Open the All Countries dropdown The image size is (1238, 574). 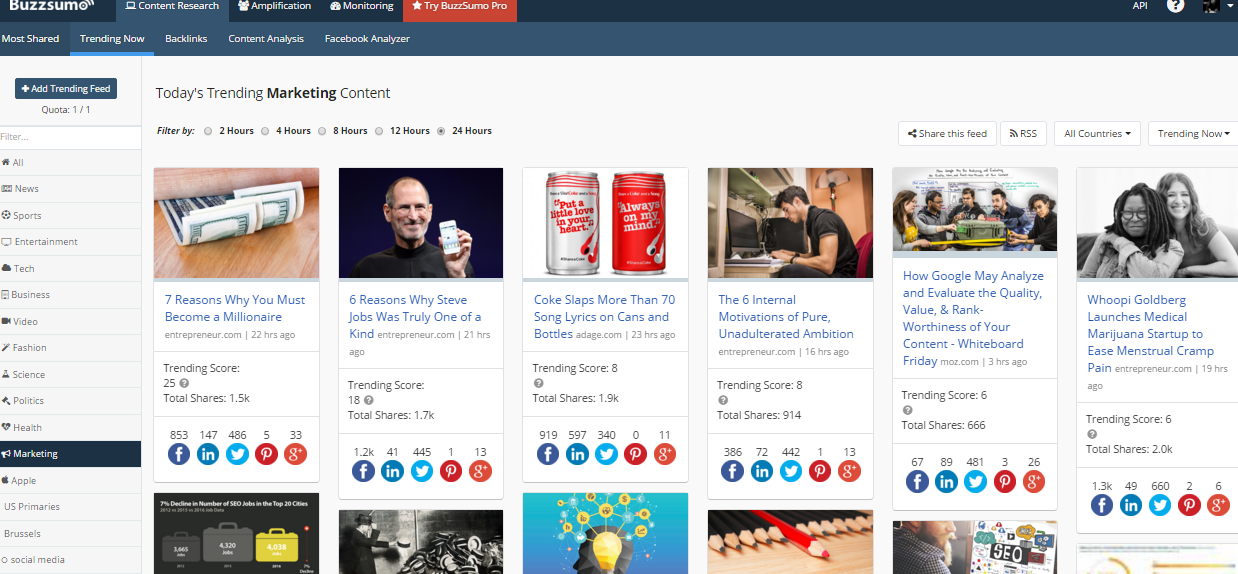click(x=1097, y=133)
